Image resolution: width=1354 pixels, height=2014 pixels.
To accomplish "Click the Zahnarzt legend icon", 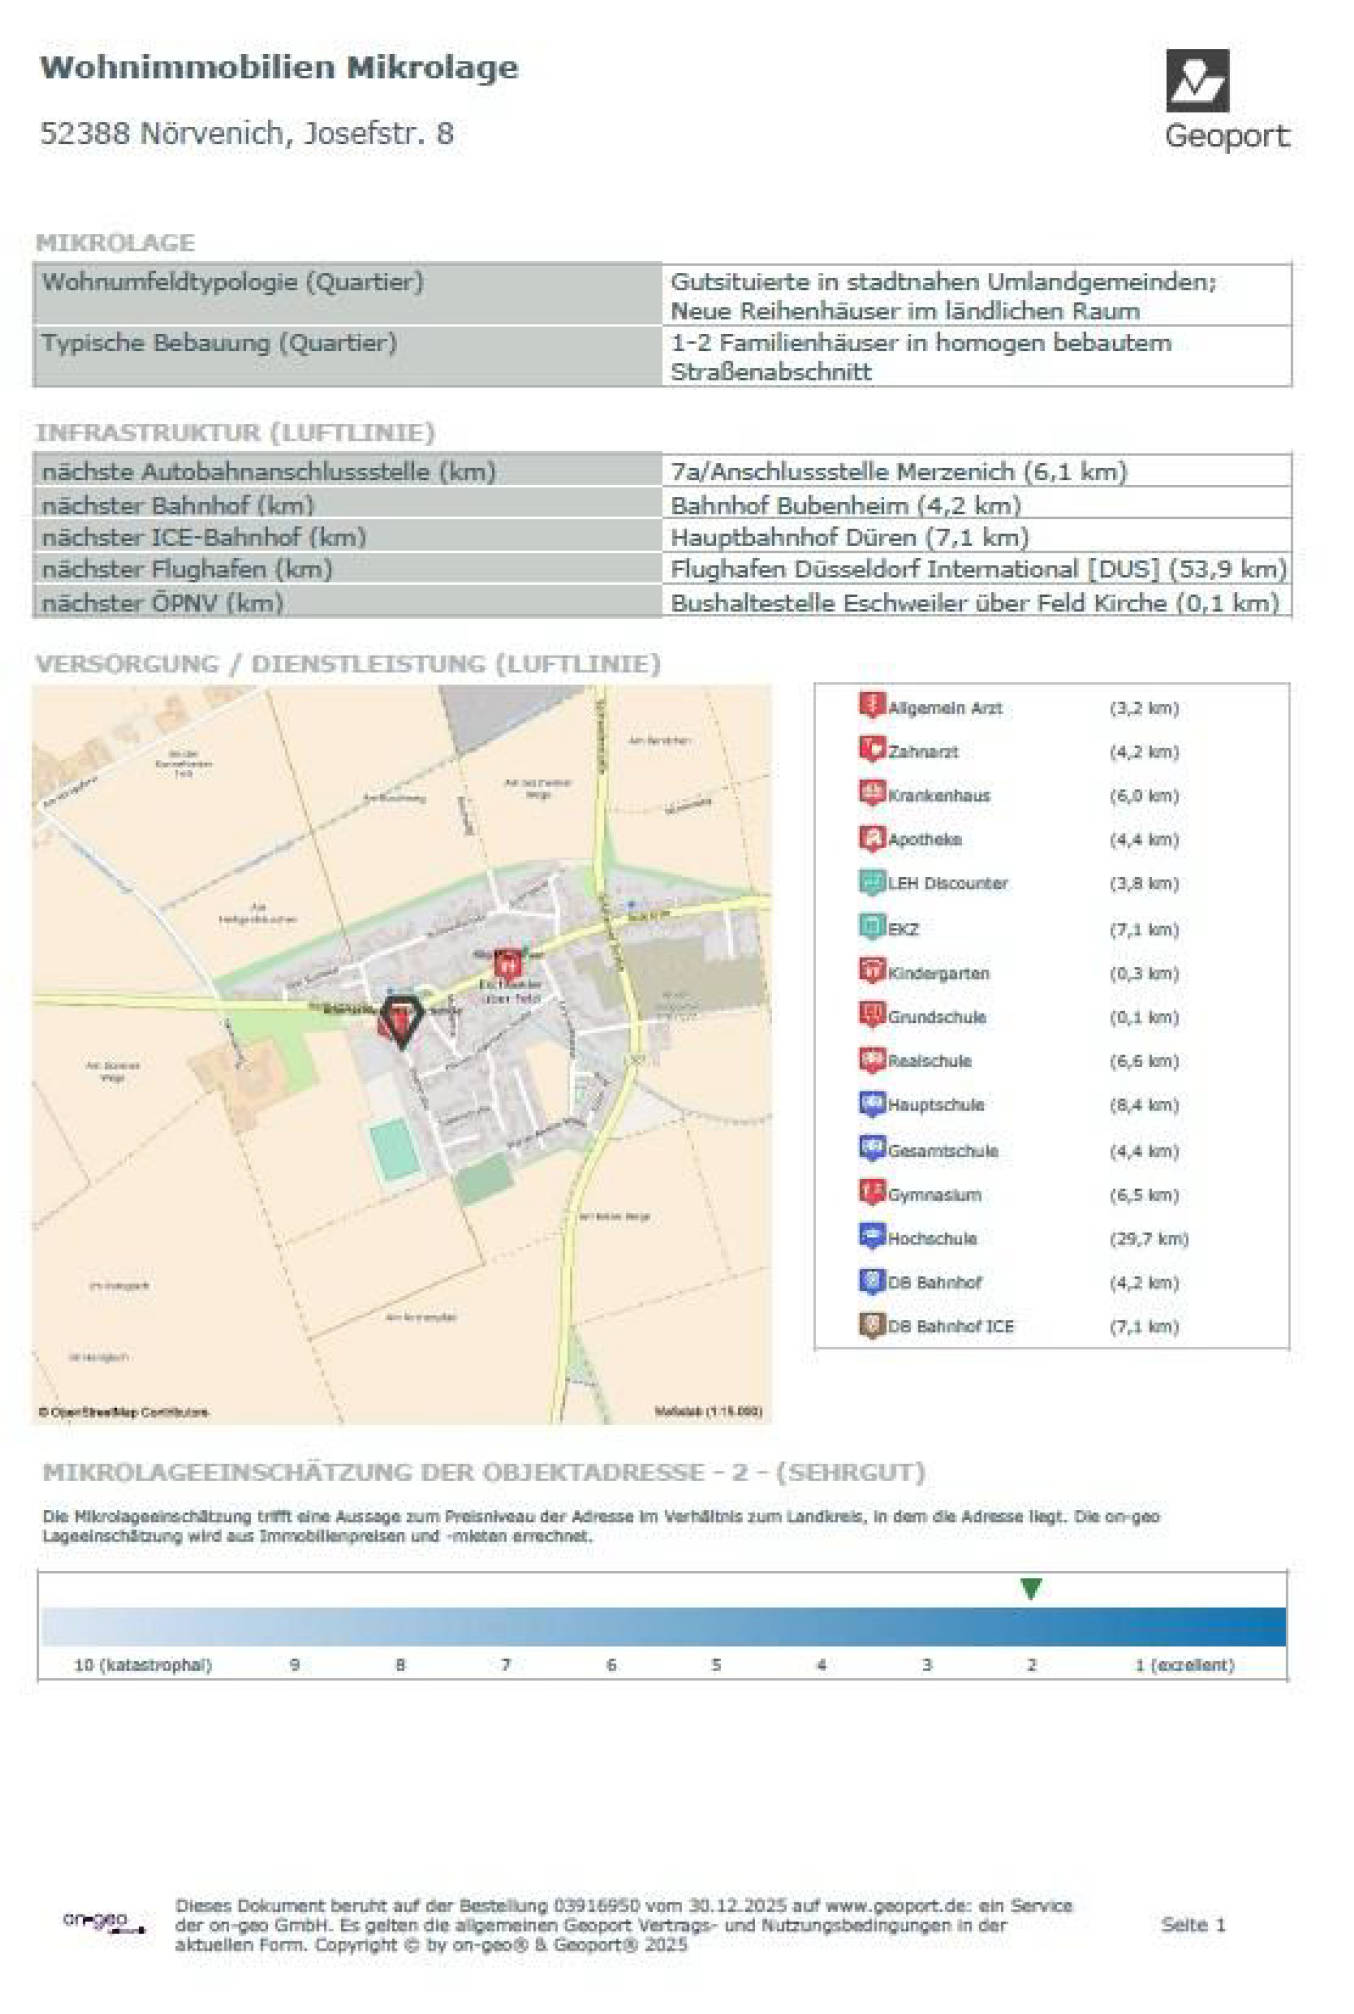I will click(x=872, y=749).
